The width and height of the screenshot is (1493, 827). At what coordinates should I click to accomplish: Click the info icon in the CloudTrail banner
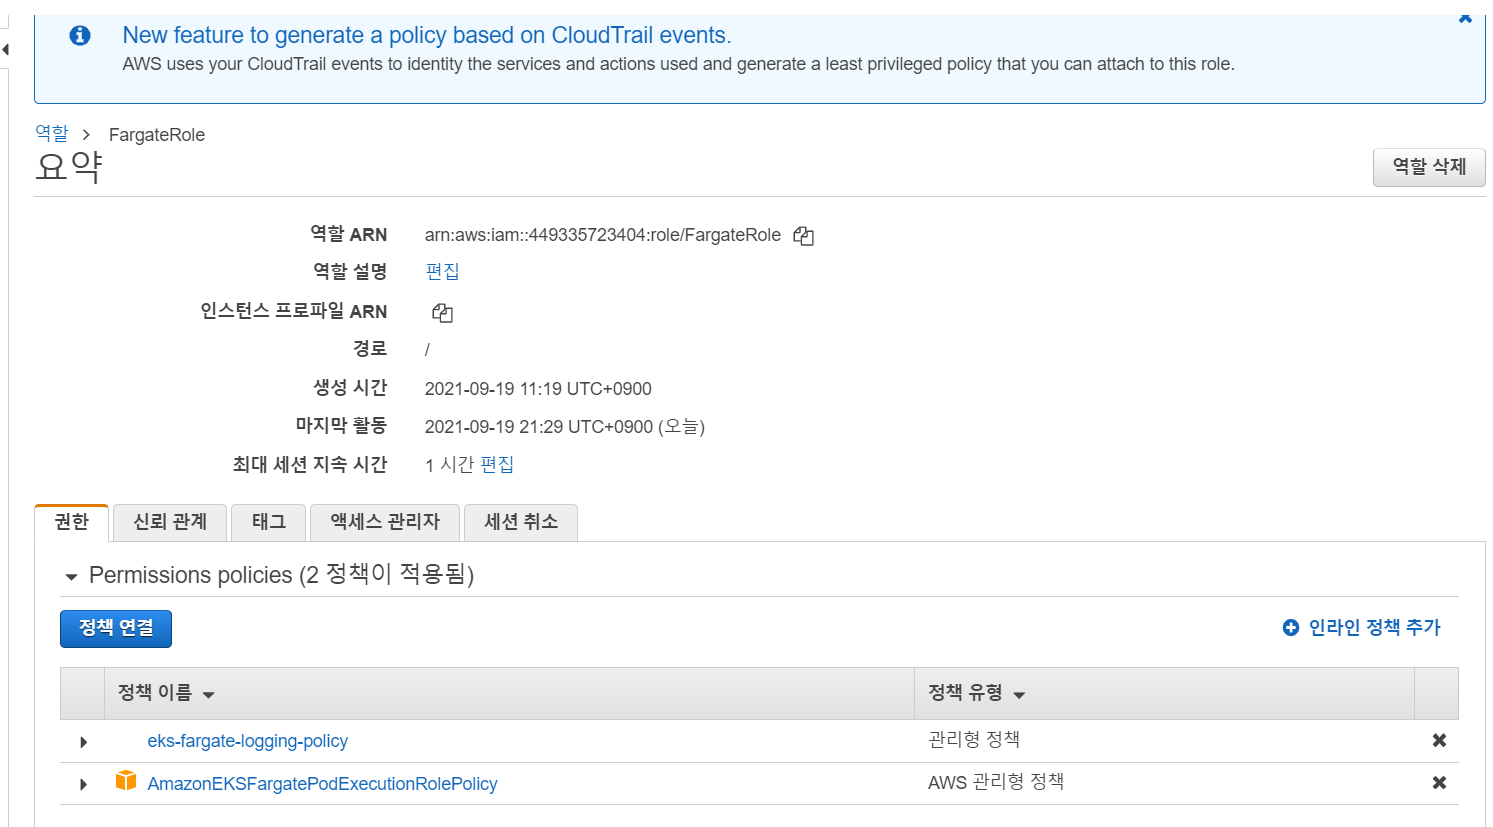tap(79, 35)
